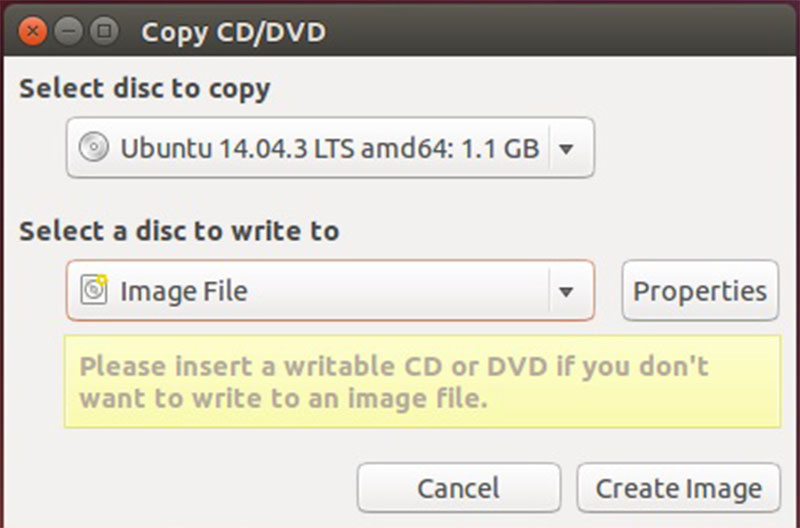Click empty title bar area right of title

click(x=560, y=32)
